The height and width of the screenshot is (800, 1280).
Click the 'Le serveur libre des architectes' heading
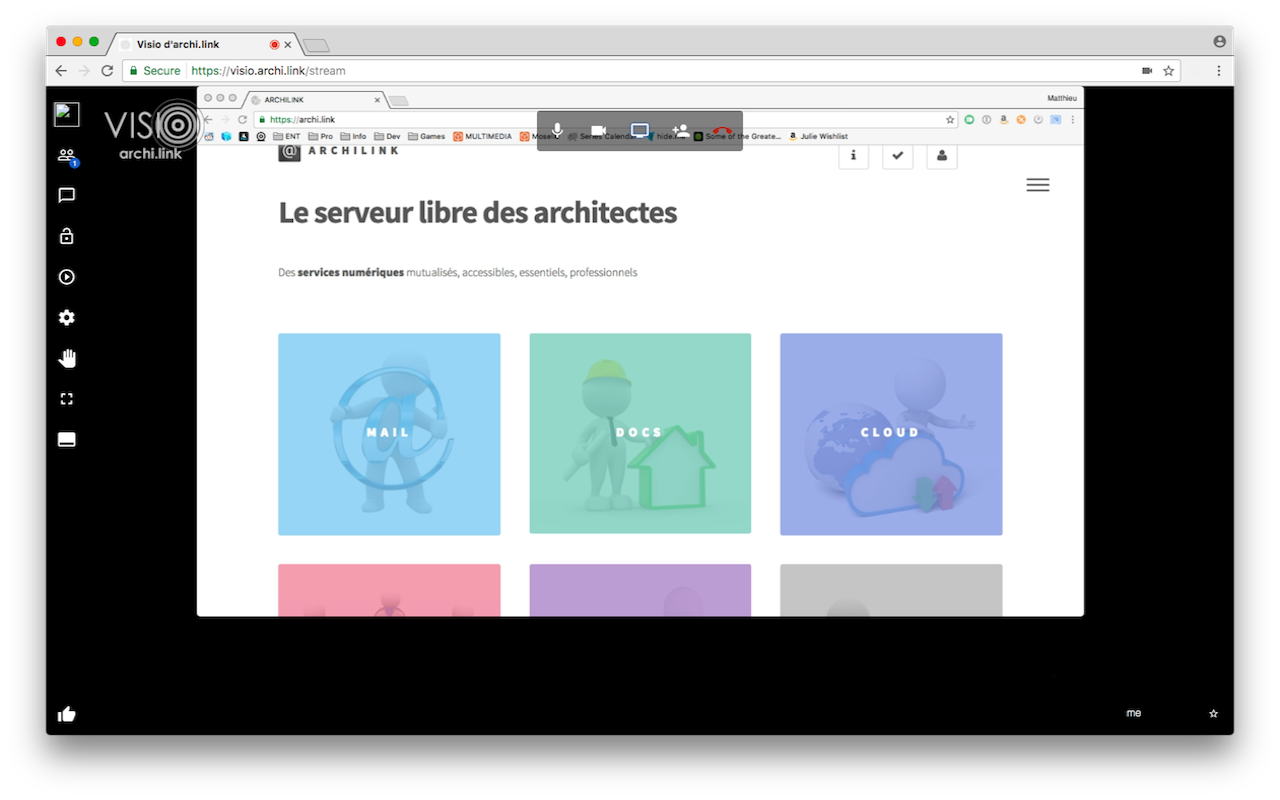pos(478,213)
